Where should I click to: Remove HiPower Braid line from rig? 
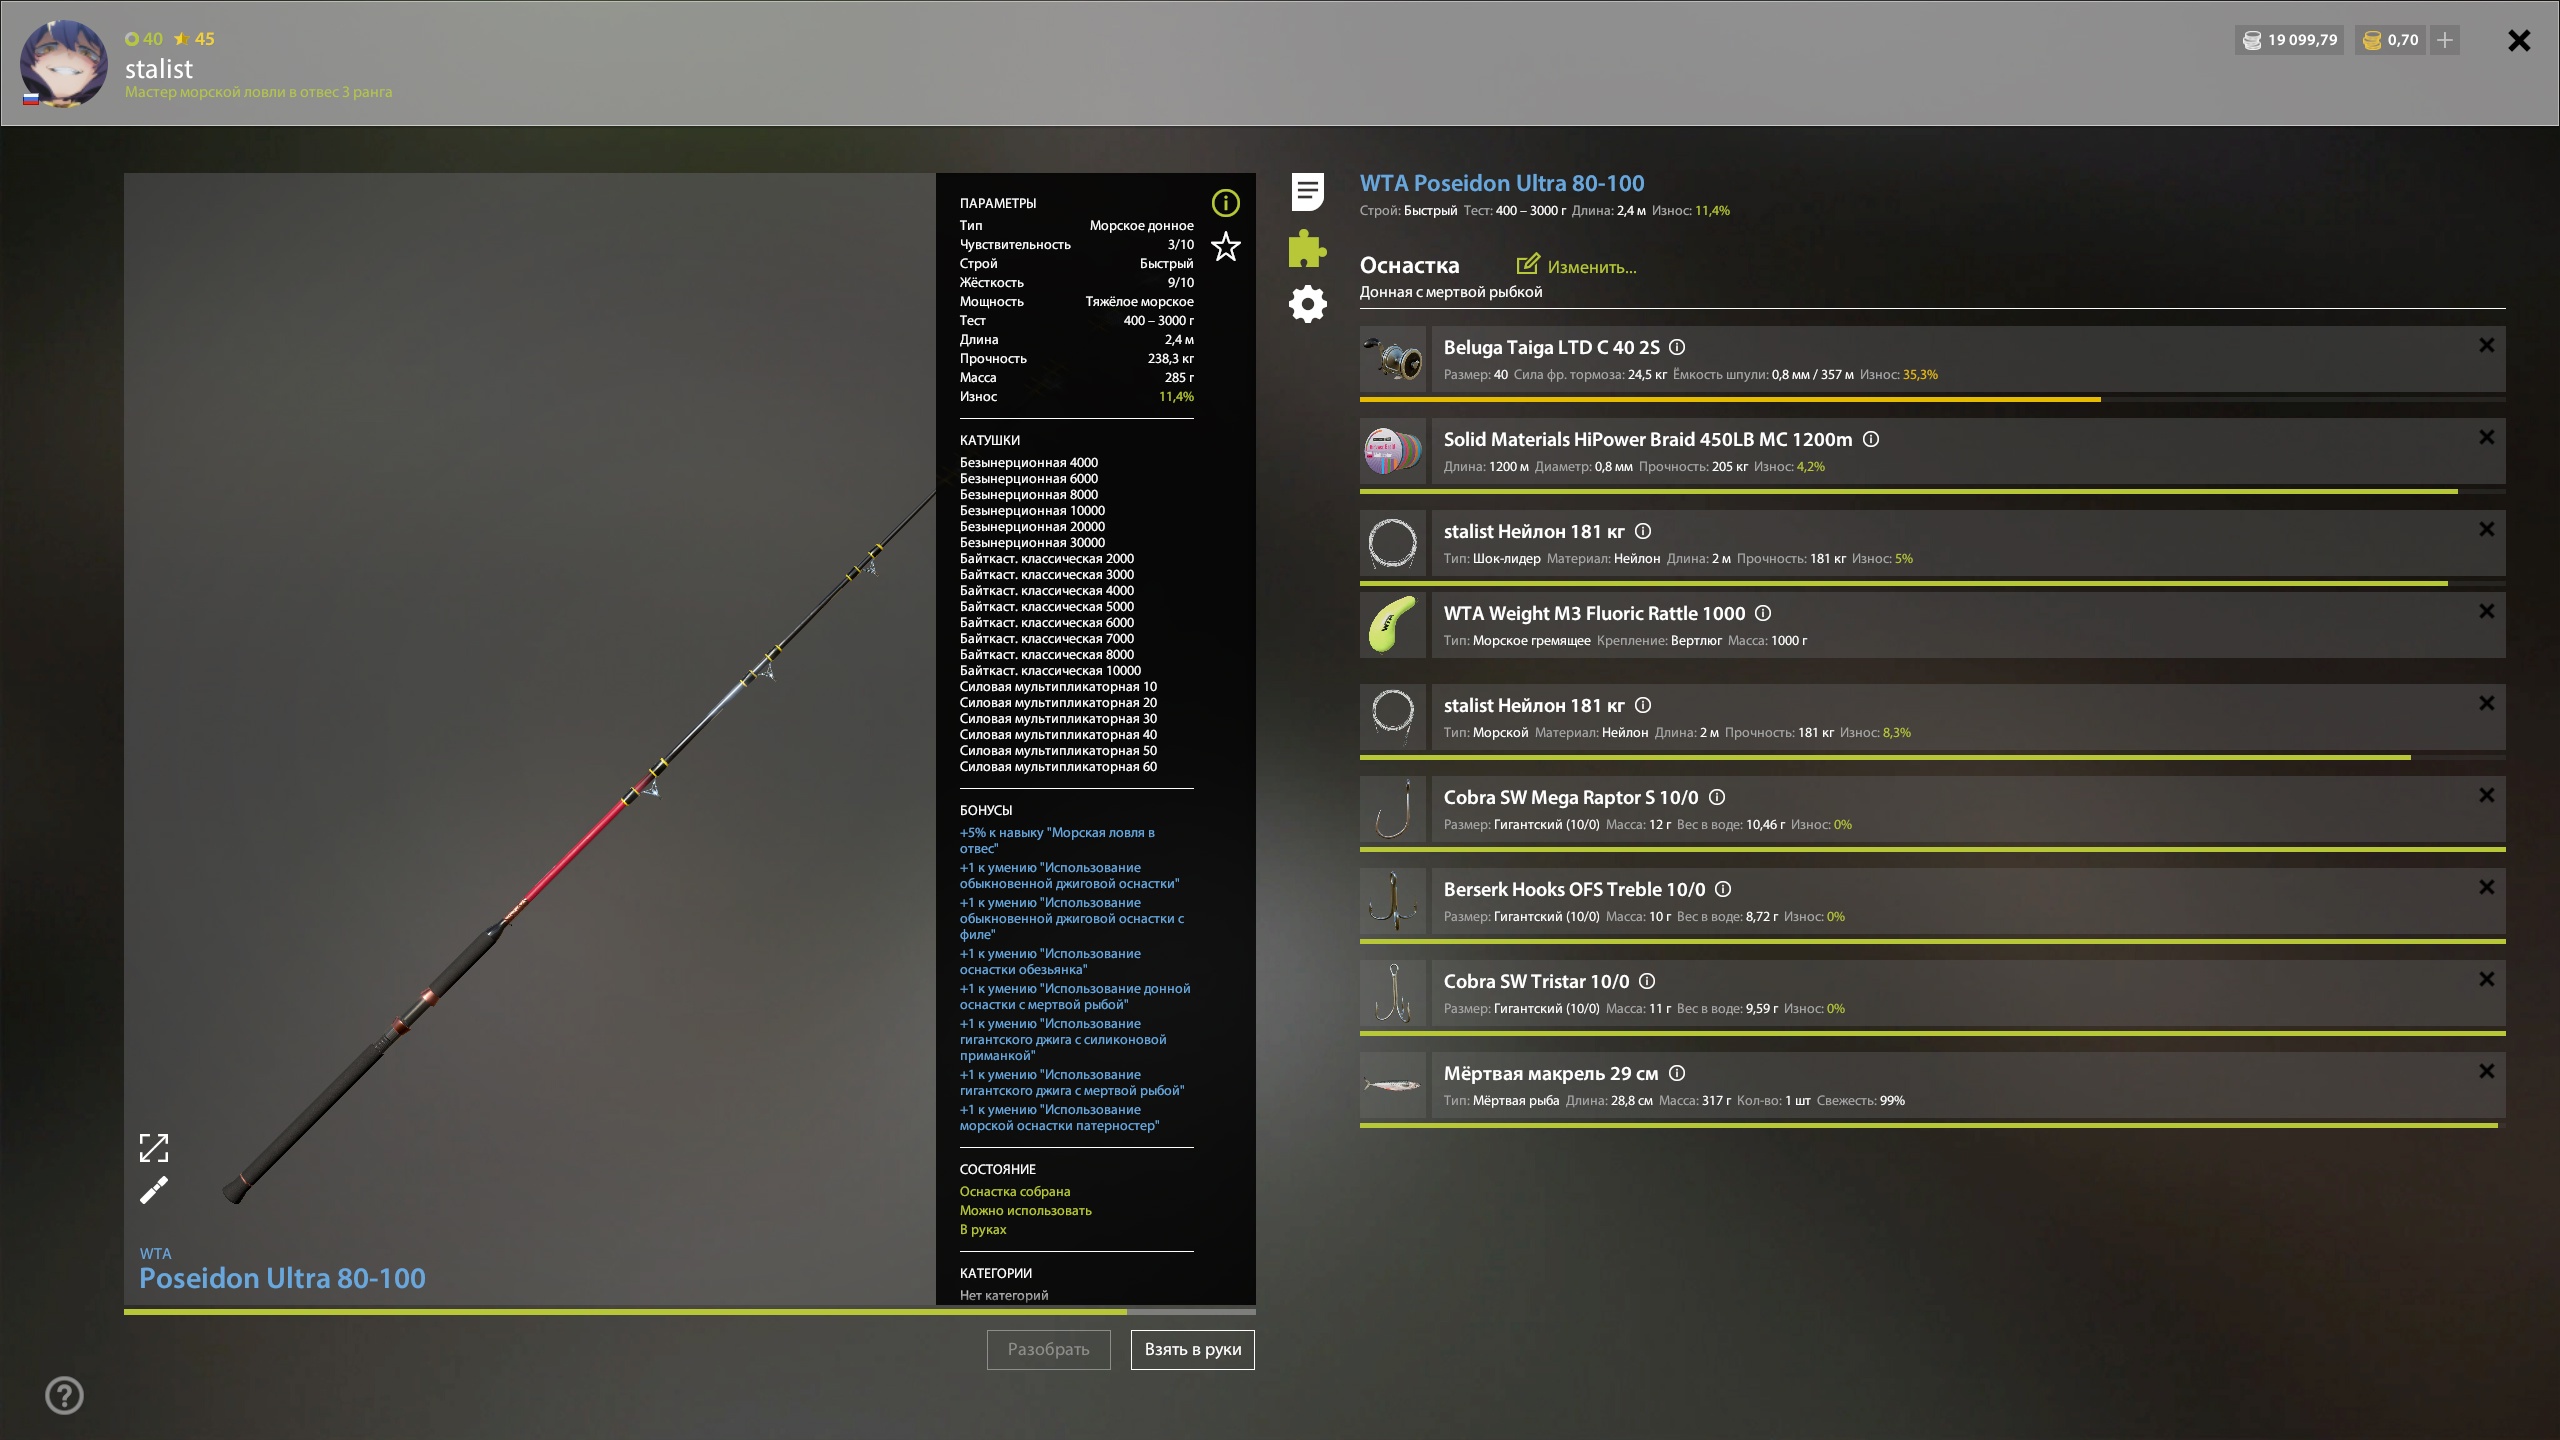pyautogui.click(x=2486, y=437)
